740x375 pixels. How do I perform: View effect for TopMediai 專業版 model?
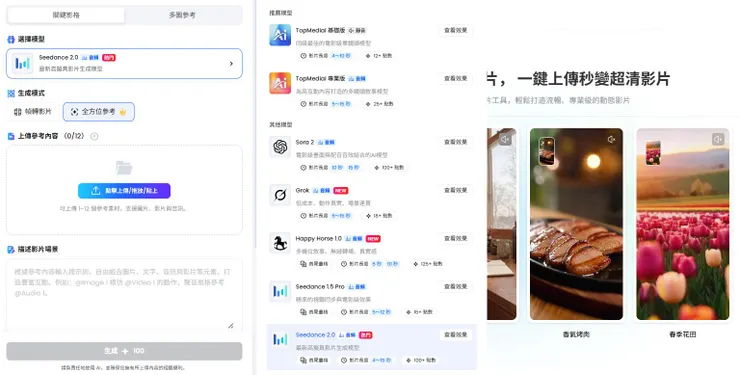click(x=455, y=78)
